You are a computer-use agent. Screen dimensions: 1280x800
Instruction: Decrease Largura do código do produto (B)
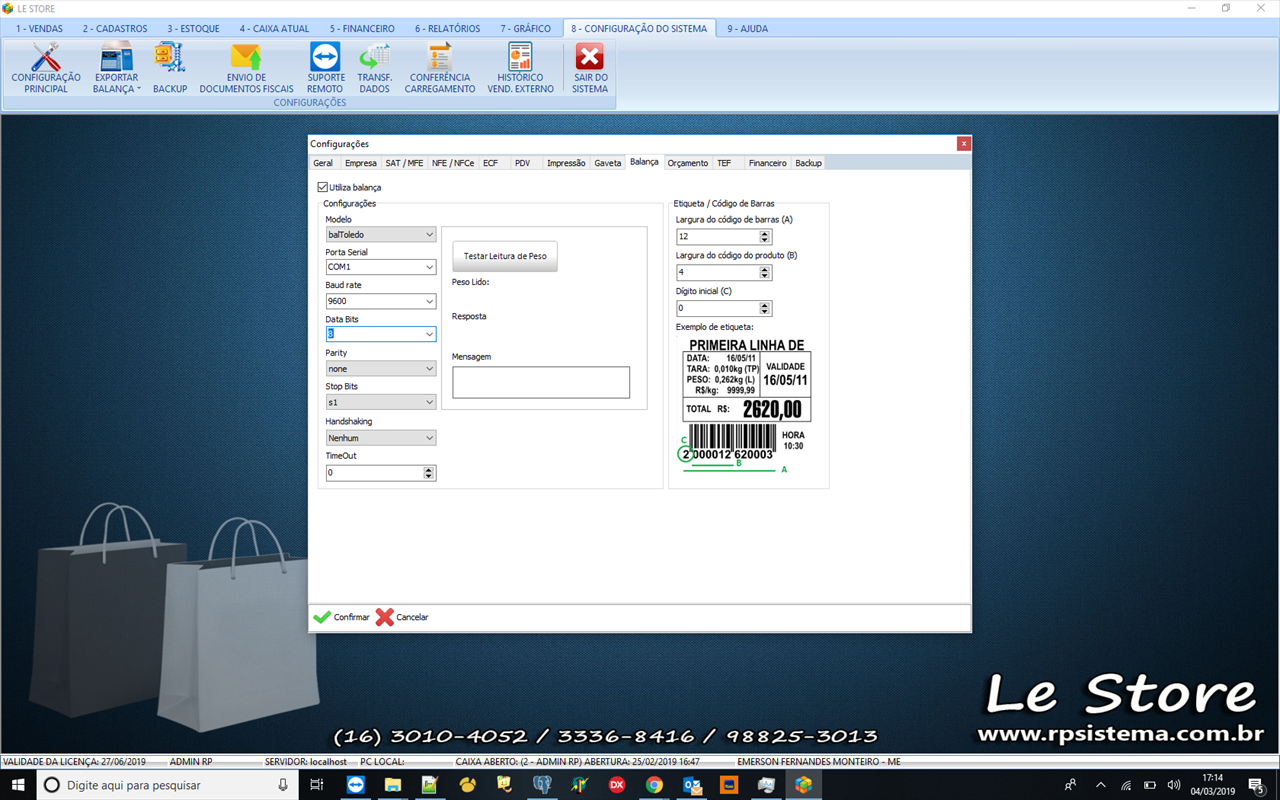coord(765,276)
